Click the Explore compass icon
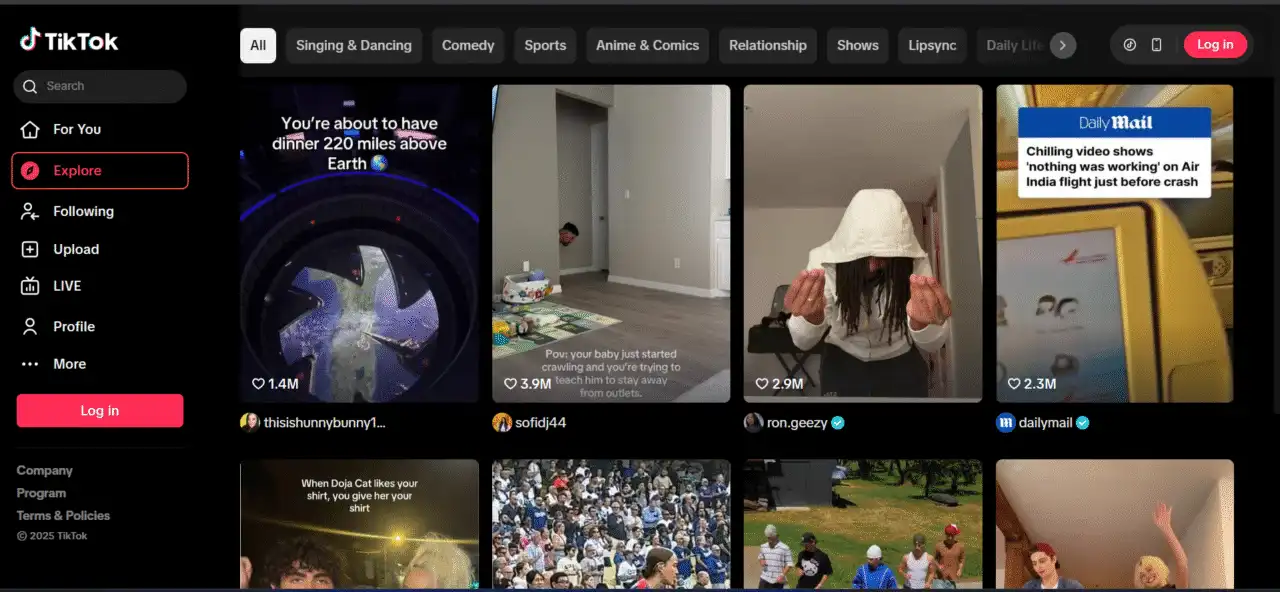This screenshot has width=1280, height=592. click(30, 170)
